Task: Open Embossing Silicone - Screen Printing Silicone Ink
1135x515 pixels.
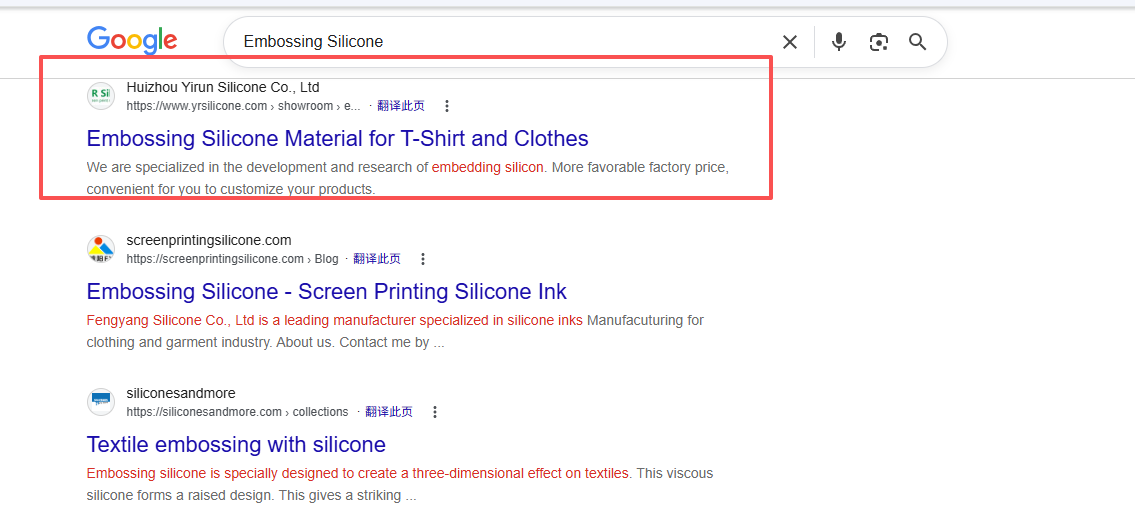Action: coord(326,291)
